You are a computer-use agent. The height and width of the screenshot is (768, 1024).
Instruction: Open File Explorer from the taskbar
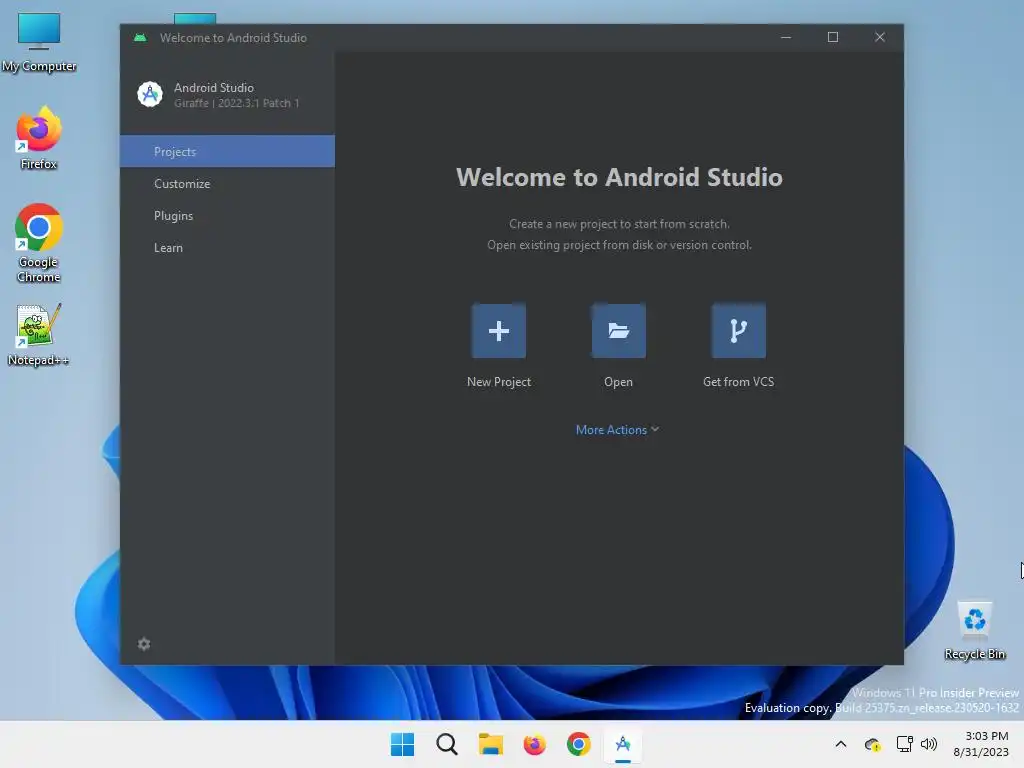coord(490,744)
